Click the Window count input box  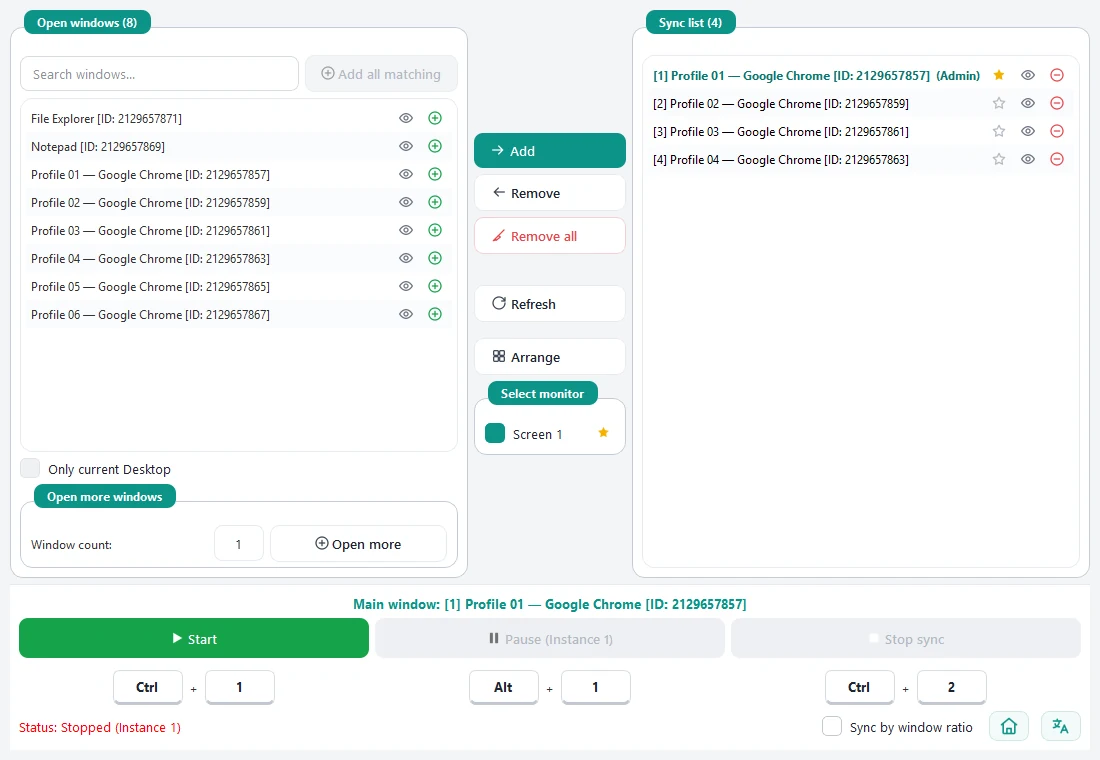coord(239,544)
